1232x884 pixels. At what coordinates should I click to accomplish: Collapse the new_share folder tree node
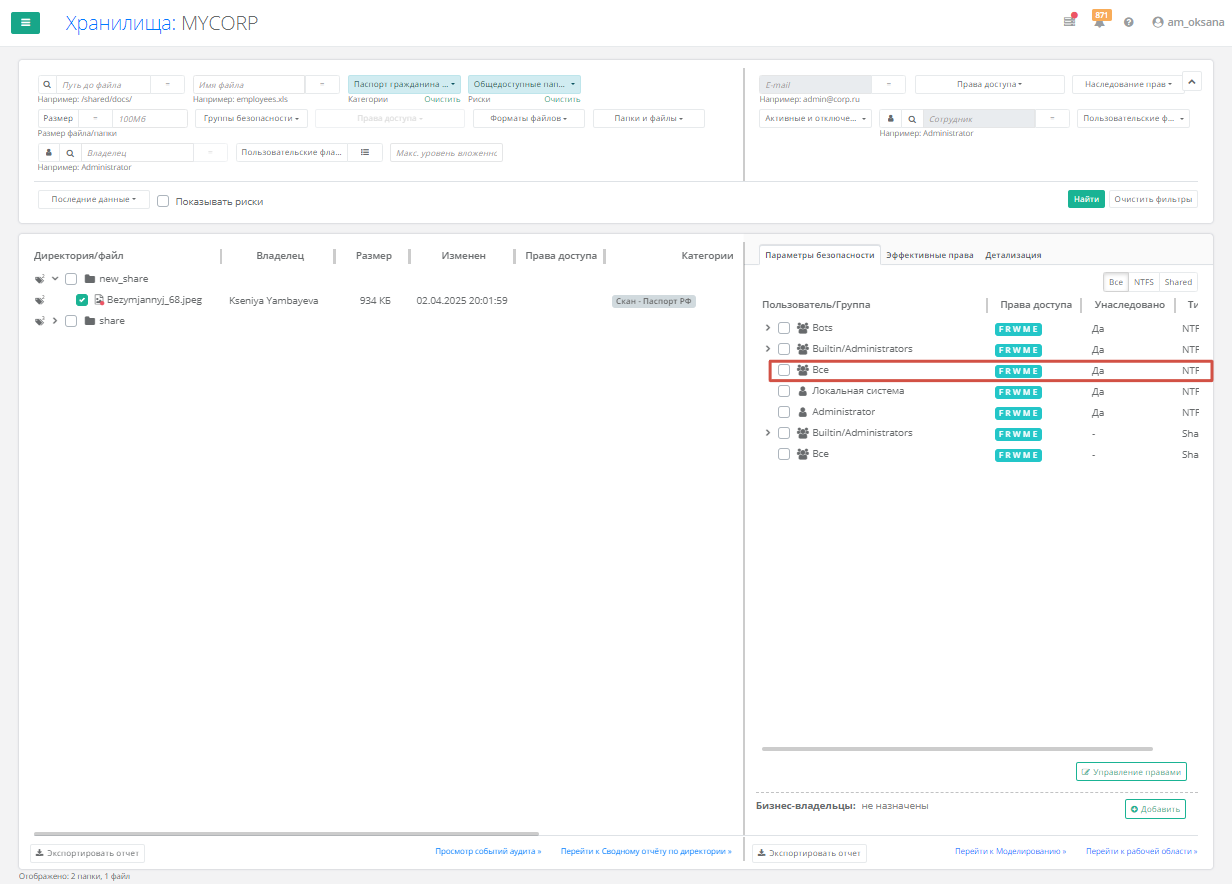pyautogui.click(x=56, y=279)
